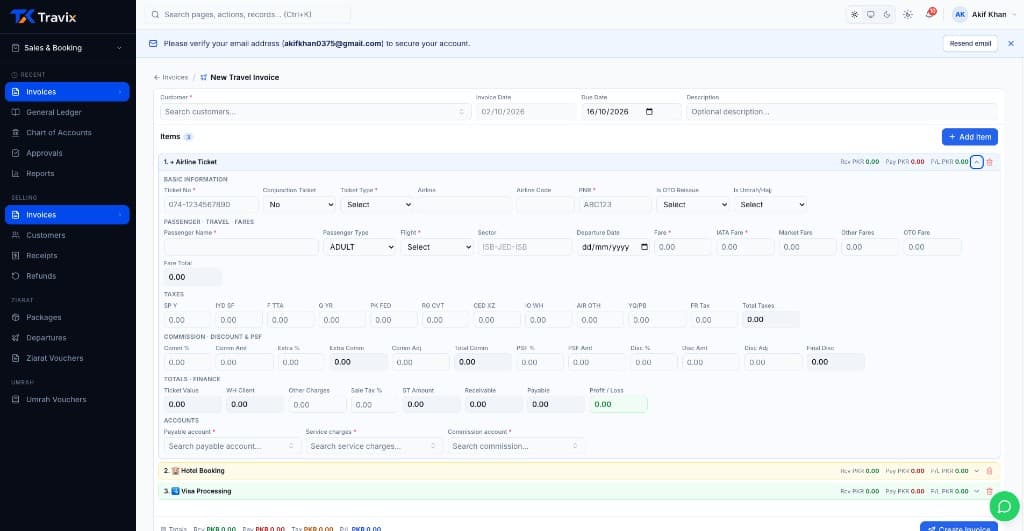
Task: Open the green chat support bubble
Action: 1004,507
